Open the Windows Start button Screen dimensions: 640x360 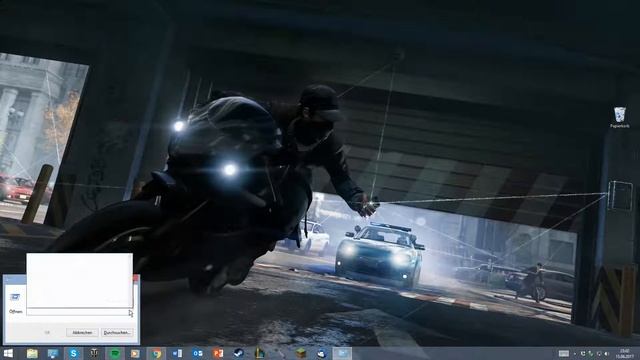pyautogui.click(x=8, y=353)
